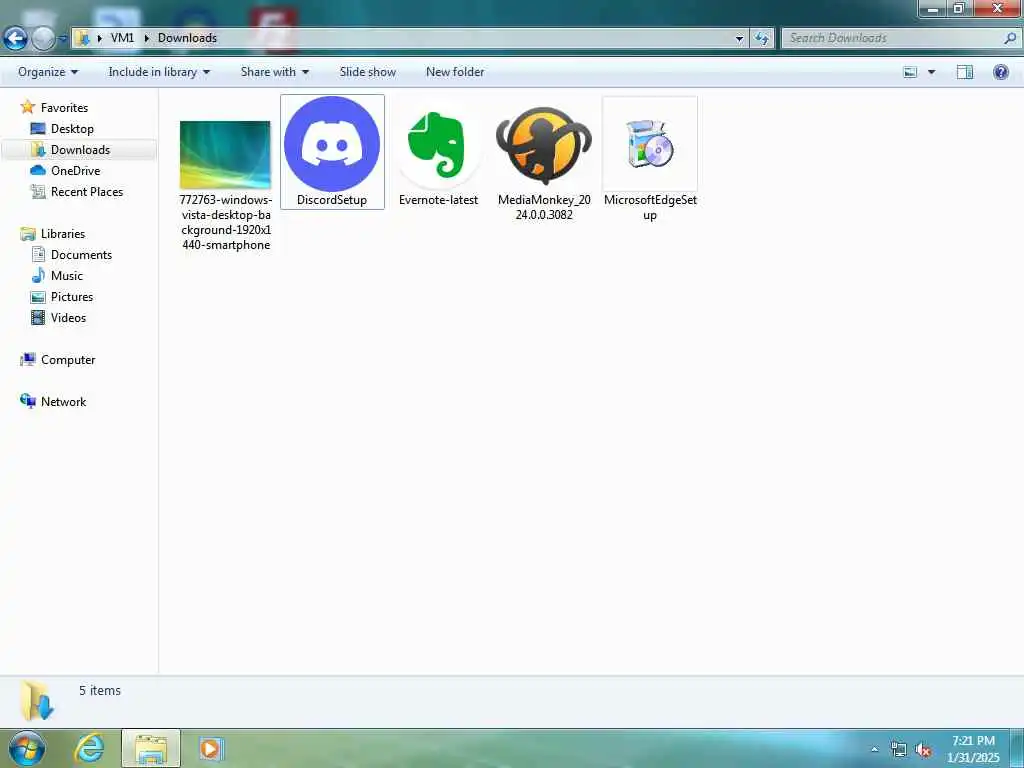Click the Show desktop strip
This screenshot has height=768, width=1024.
click(x=1017, y=749)
